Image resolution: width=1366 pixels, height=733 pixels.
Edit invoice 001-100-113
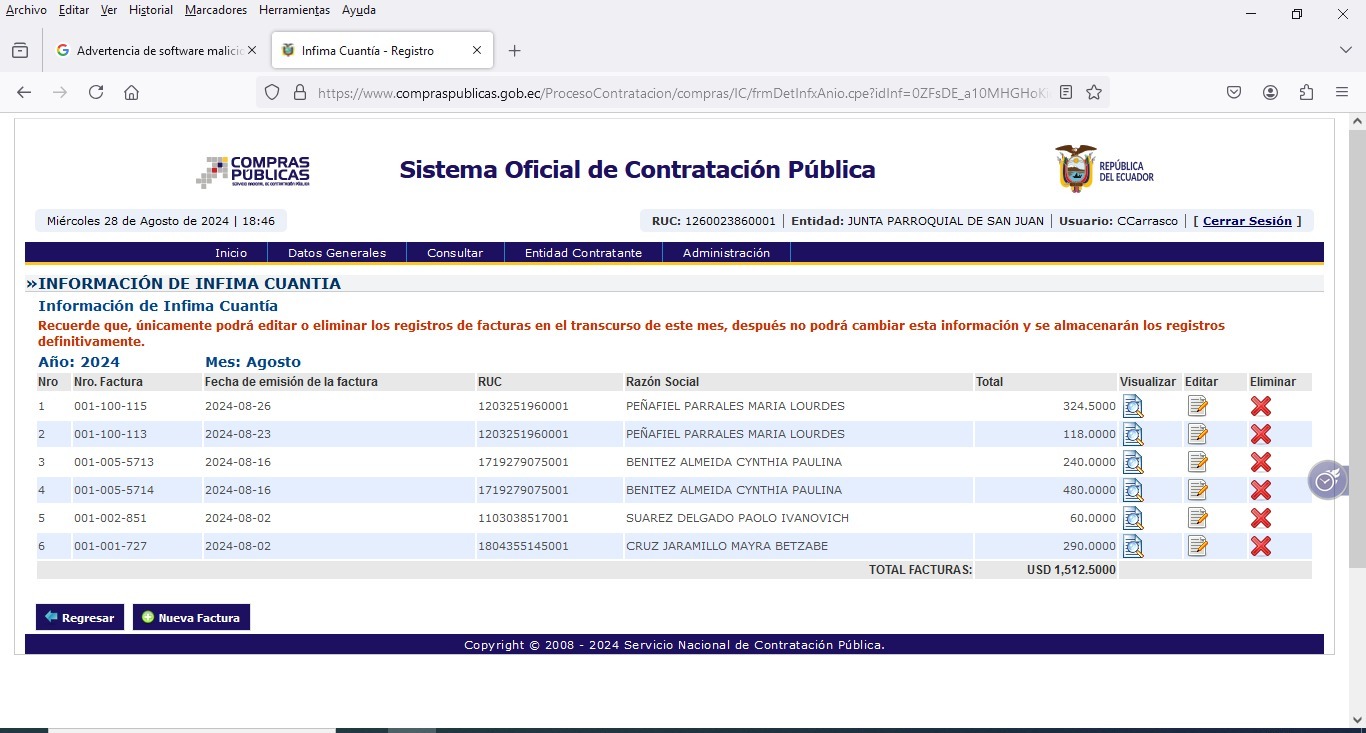click(1197, 434)
